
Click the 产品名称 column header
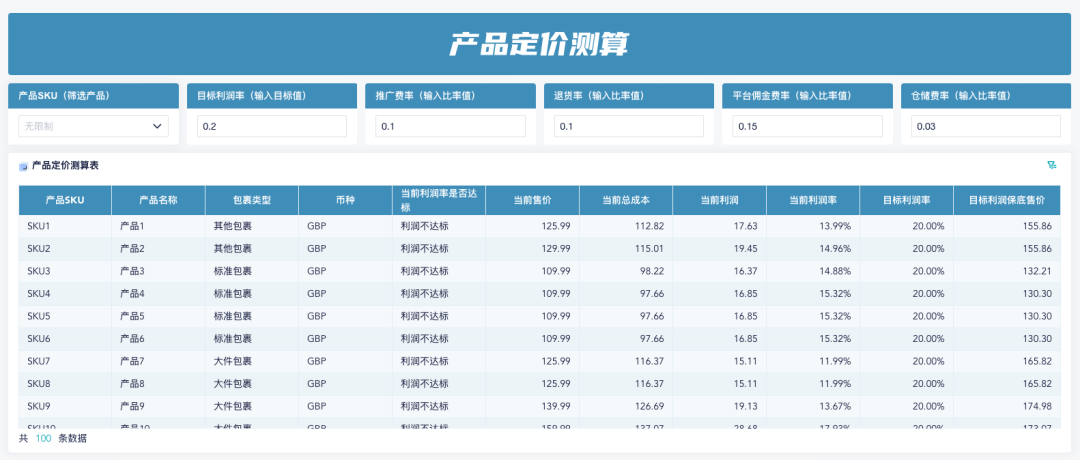[158, 200]
